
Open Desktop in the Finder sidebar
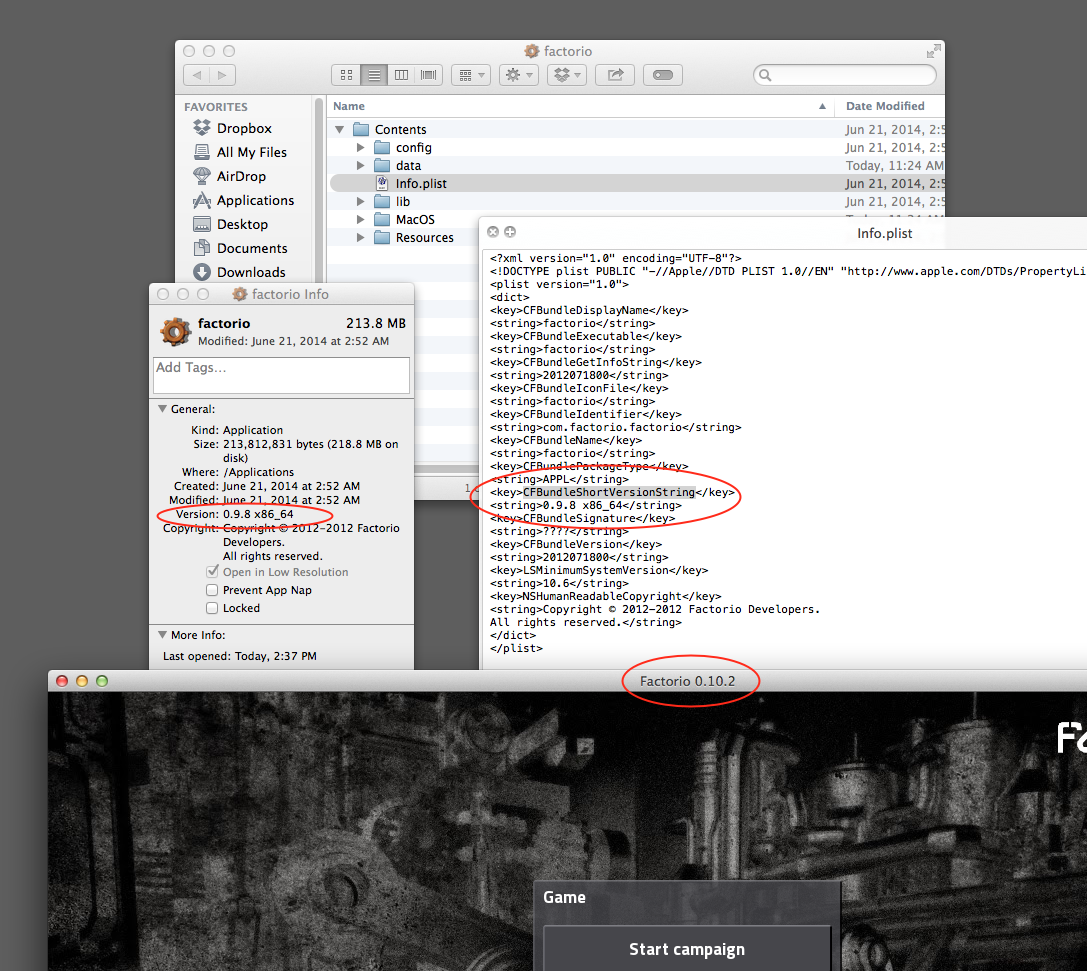[230, 225]
